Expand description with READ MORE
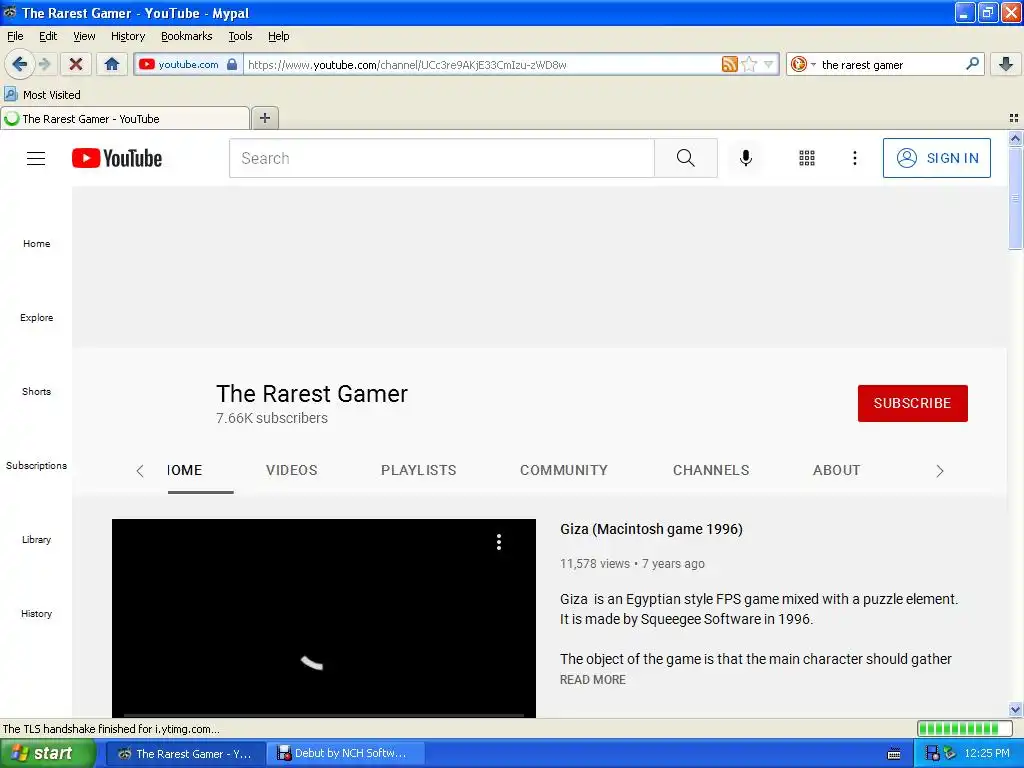1024x768 pixels. (x=592, y=680)
